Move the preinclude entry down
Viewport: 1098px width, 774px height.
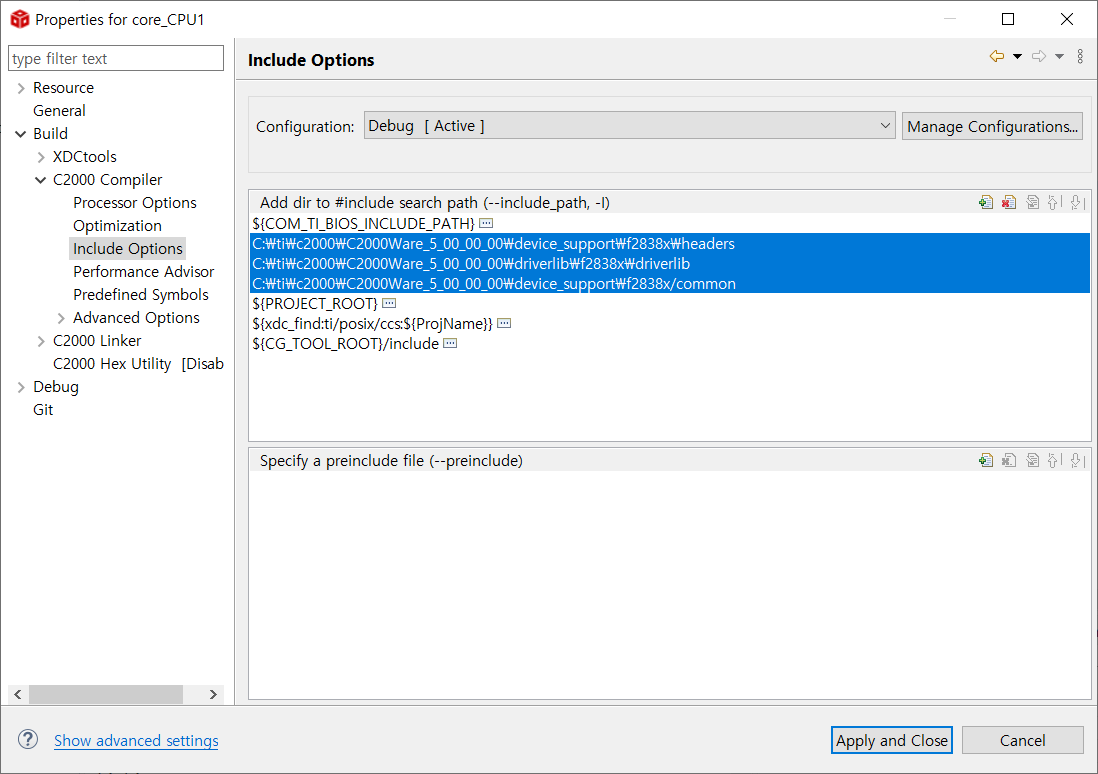(1077, 461)
